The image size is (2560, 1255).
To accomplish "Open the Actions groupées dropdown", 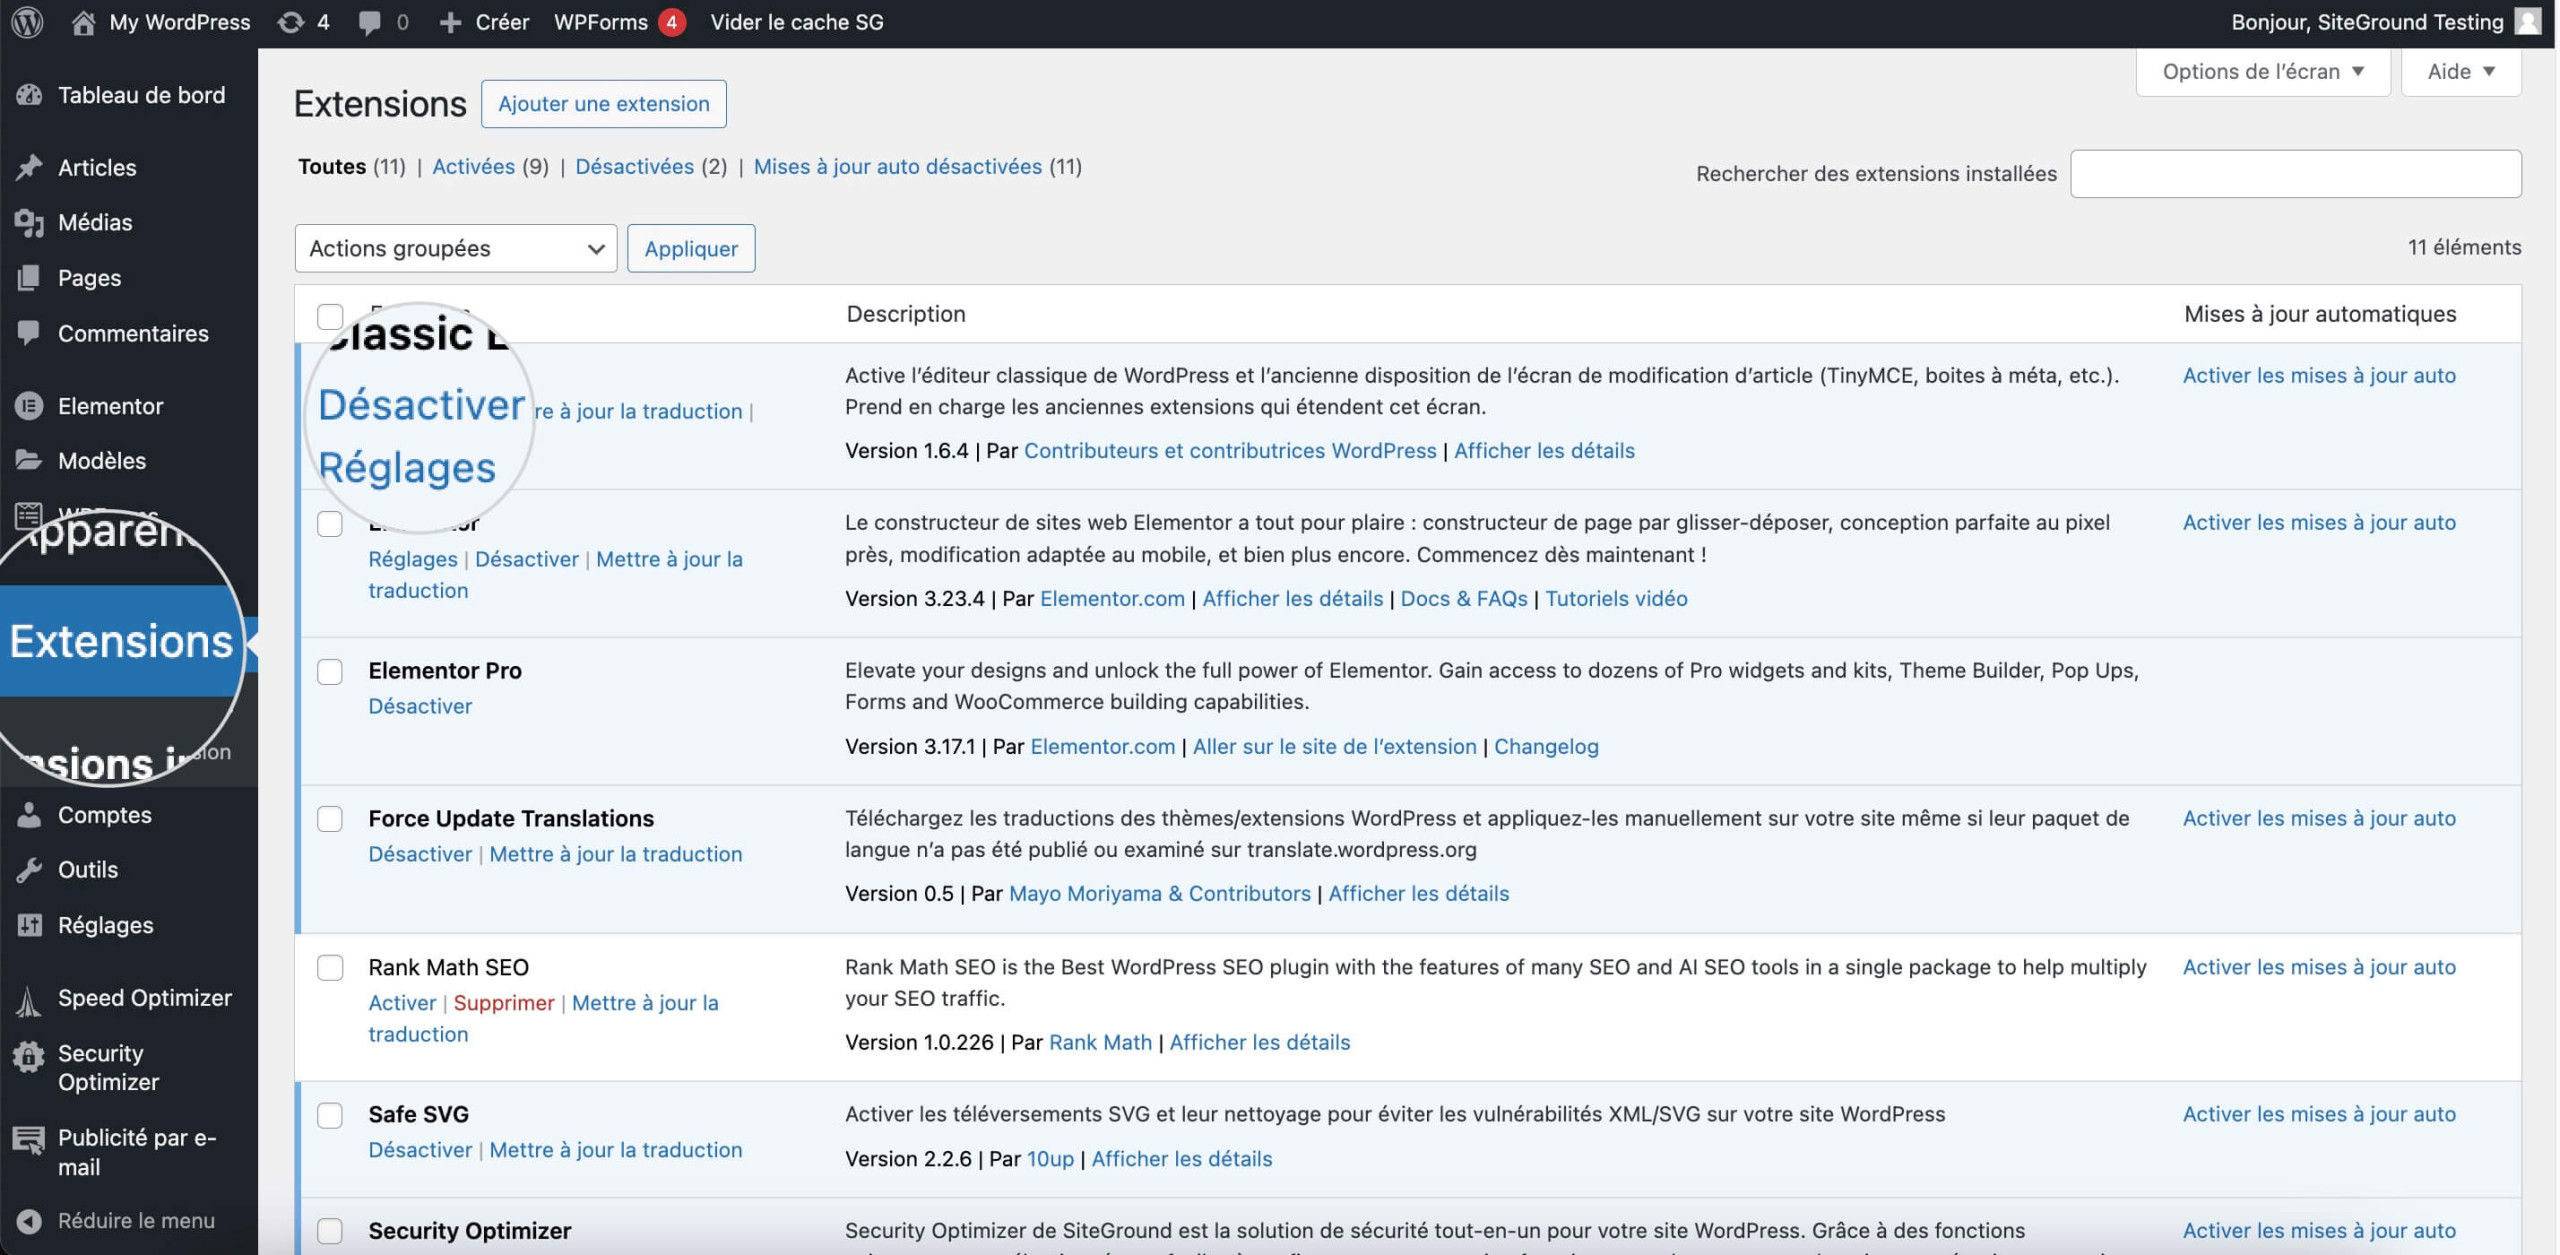I will pyautogui.click(x=456, y=248).
